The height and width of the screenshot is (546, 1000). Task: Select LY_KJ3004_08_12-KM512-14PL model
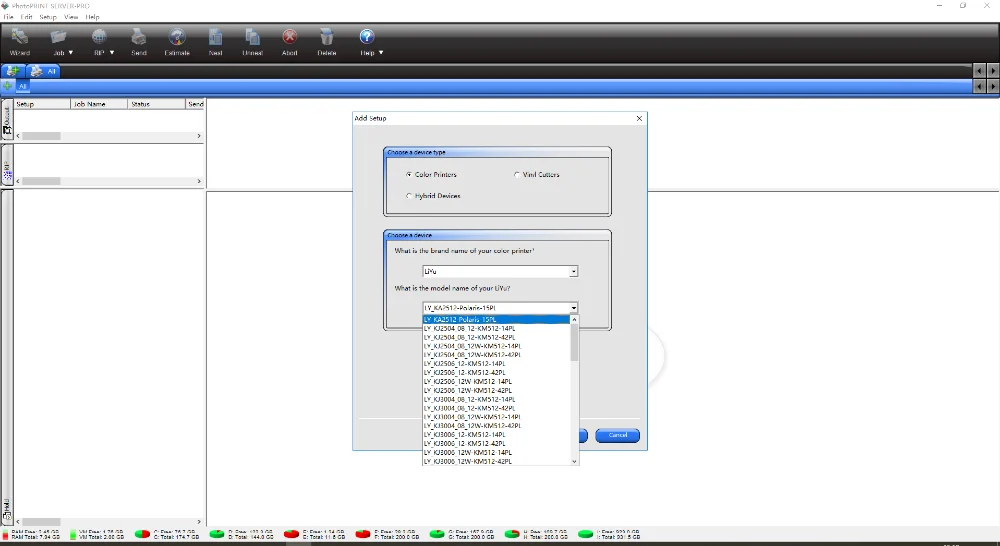click(x=496, y=399)
